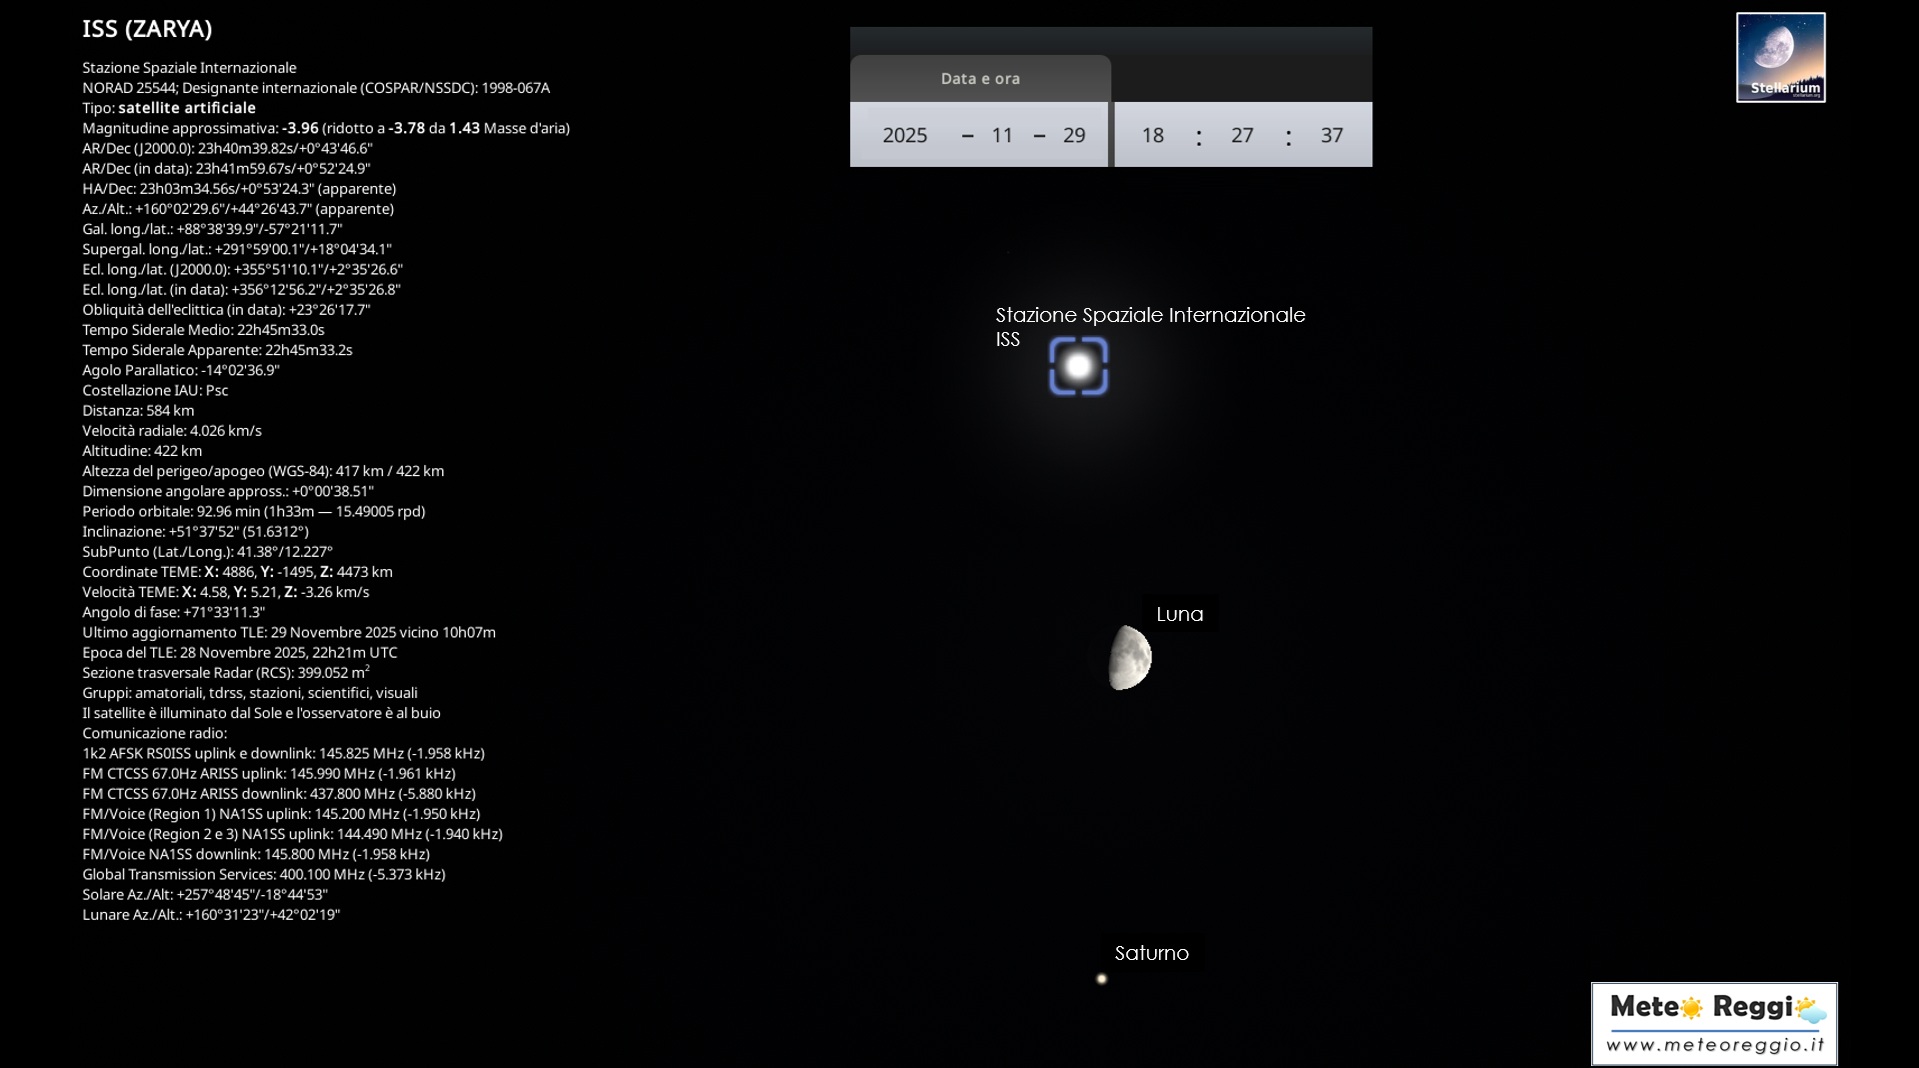Click the 'Luna' label
The image size is (1919, 1068).
click(x=1179, y=614)
